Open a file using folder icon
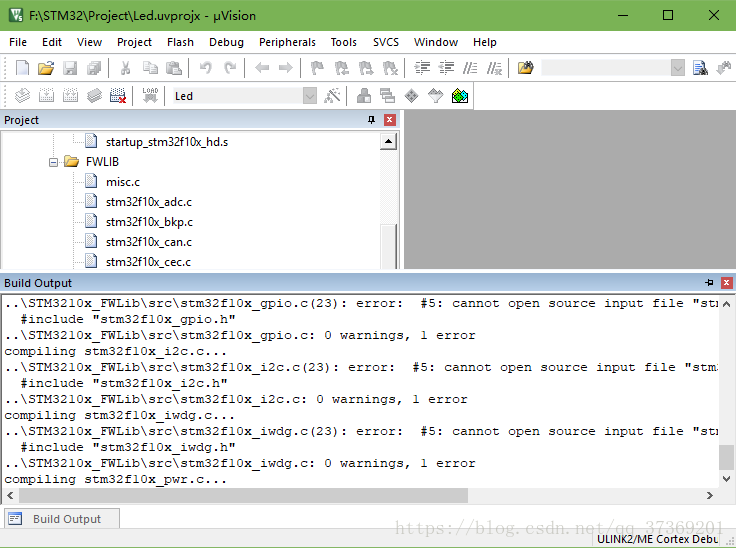 [x=46, y=68]
